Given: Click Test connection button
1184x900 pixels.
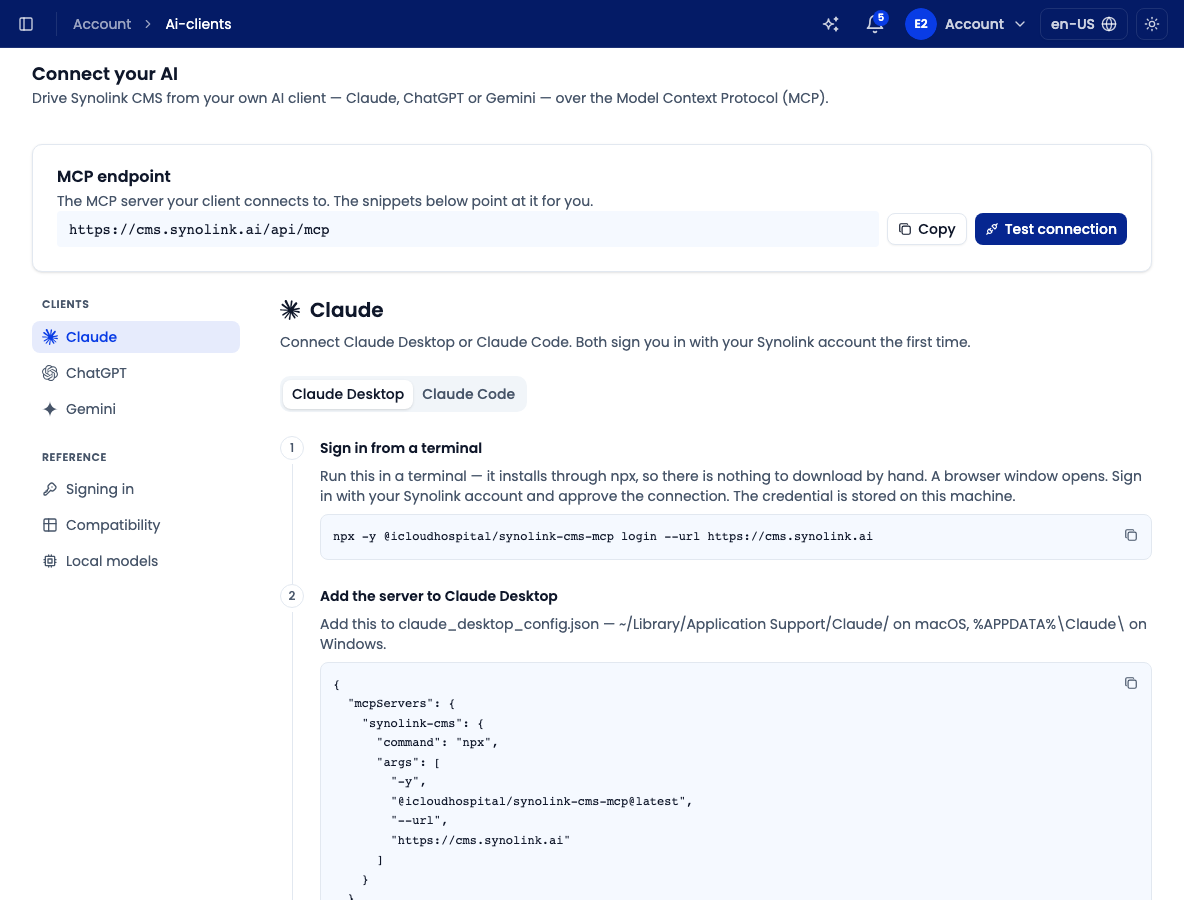Looking at the screenshot, I should pyautogui.click(x=1050, y=229).
